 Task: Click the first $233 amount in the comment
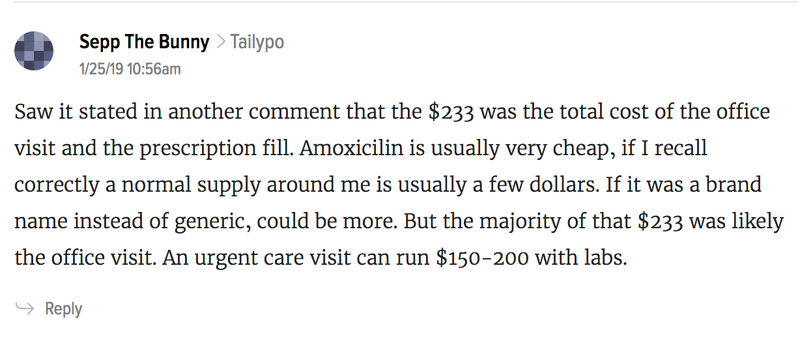(x=452, y=112)
